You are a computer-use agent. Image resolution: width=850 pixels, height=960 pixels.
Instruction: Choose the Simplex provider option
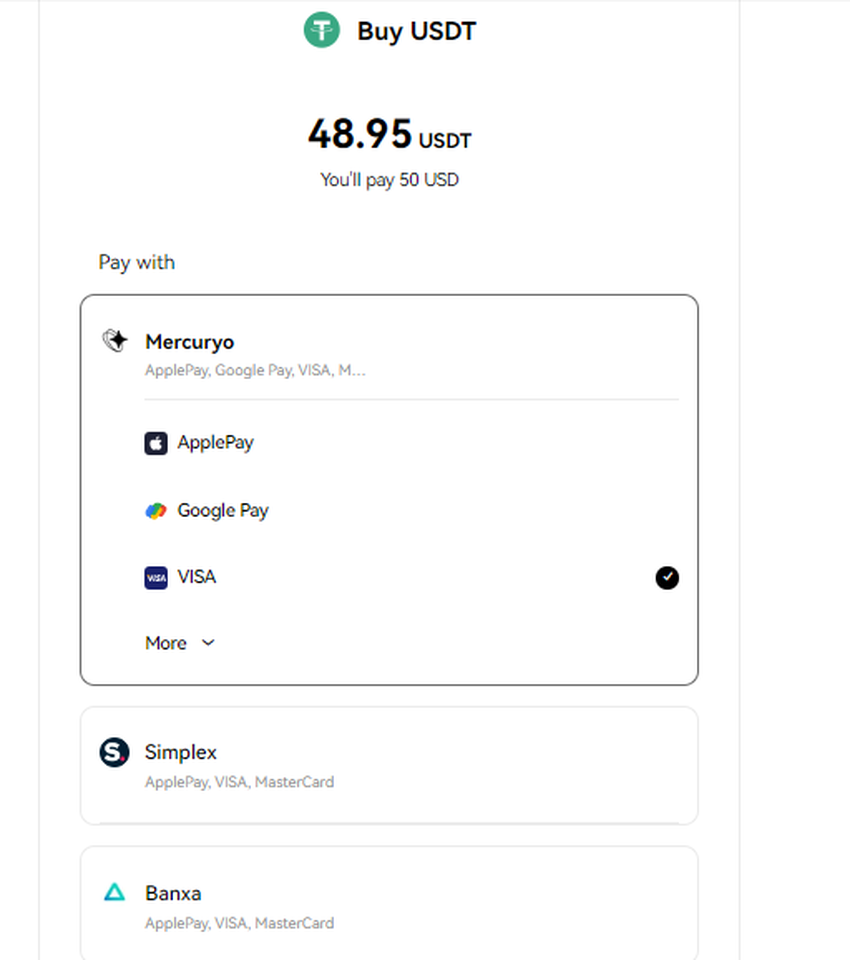(388, 765)
